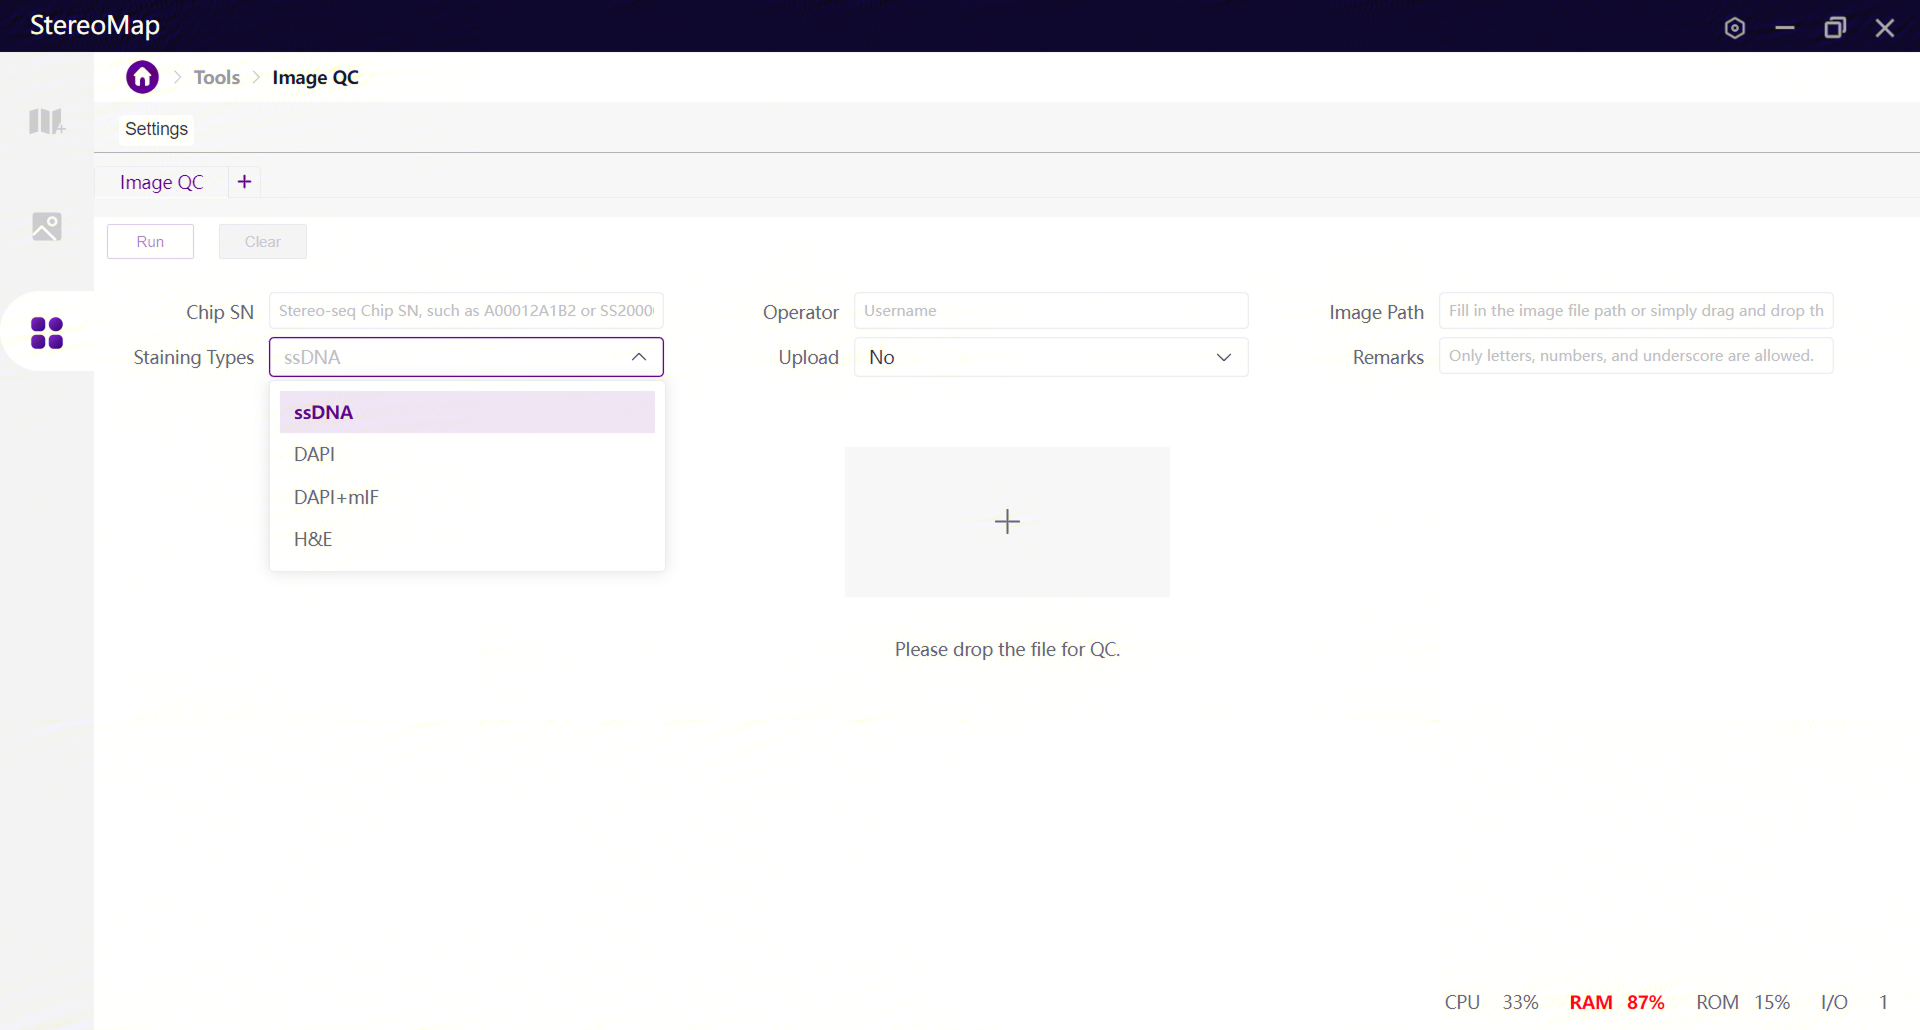Navigate to Tools in breadcrumb
The width and height of the screenshot is (1920, 1030).
pyautogui.click(x=217, y=77)
